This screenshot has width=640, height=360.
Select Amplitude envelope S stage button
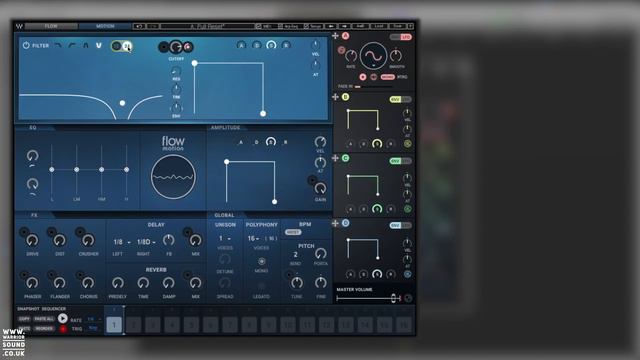pyautogui.click(x=271, y=142)
